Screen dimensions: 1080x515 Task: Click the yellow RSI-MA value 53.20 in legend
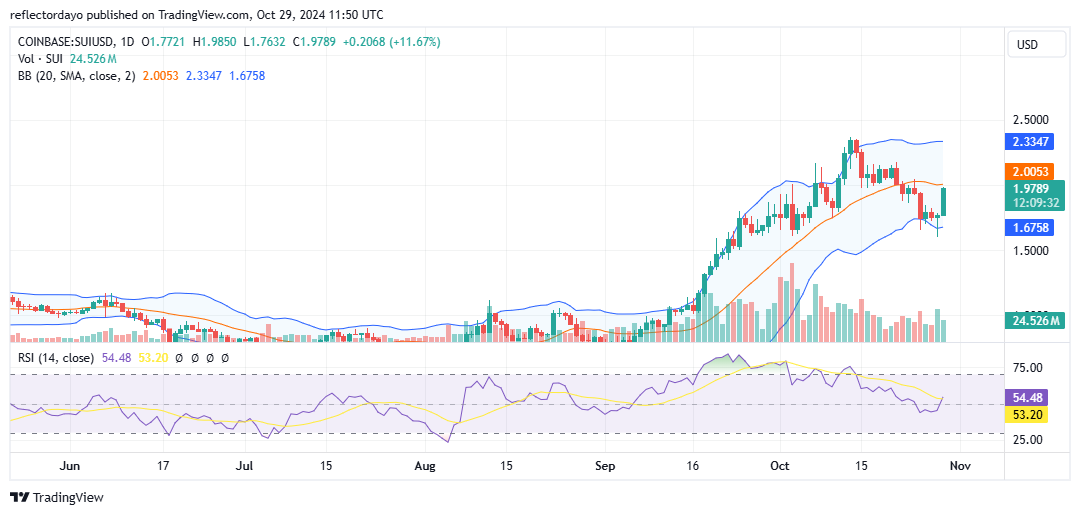(x=153, y=358)
